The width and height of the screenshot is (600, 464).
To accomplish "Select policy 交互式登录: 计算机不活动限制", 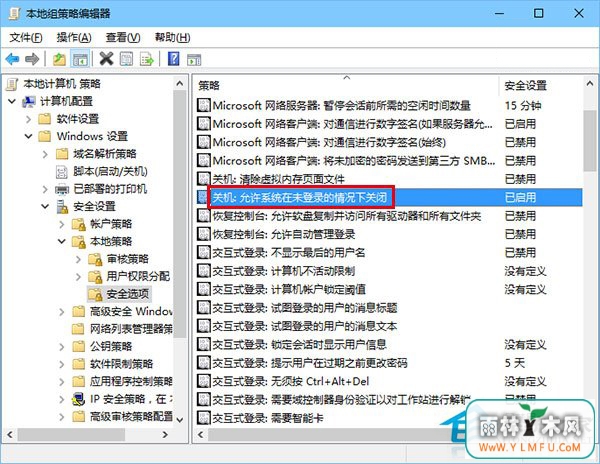I will tap(284, 271).
